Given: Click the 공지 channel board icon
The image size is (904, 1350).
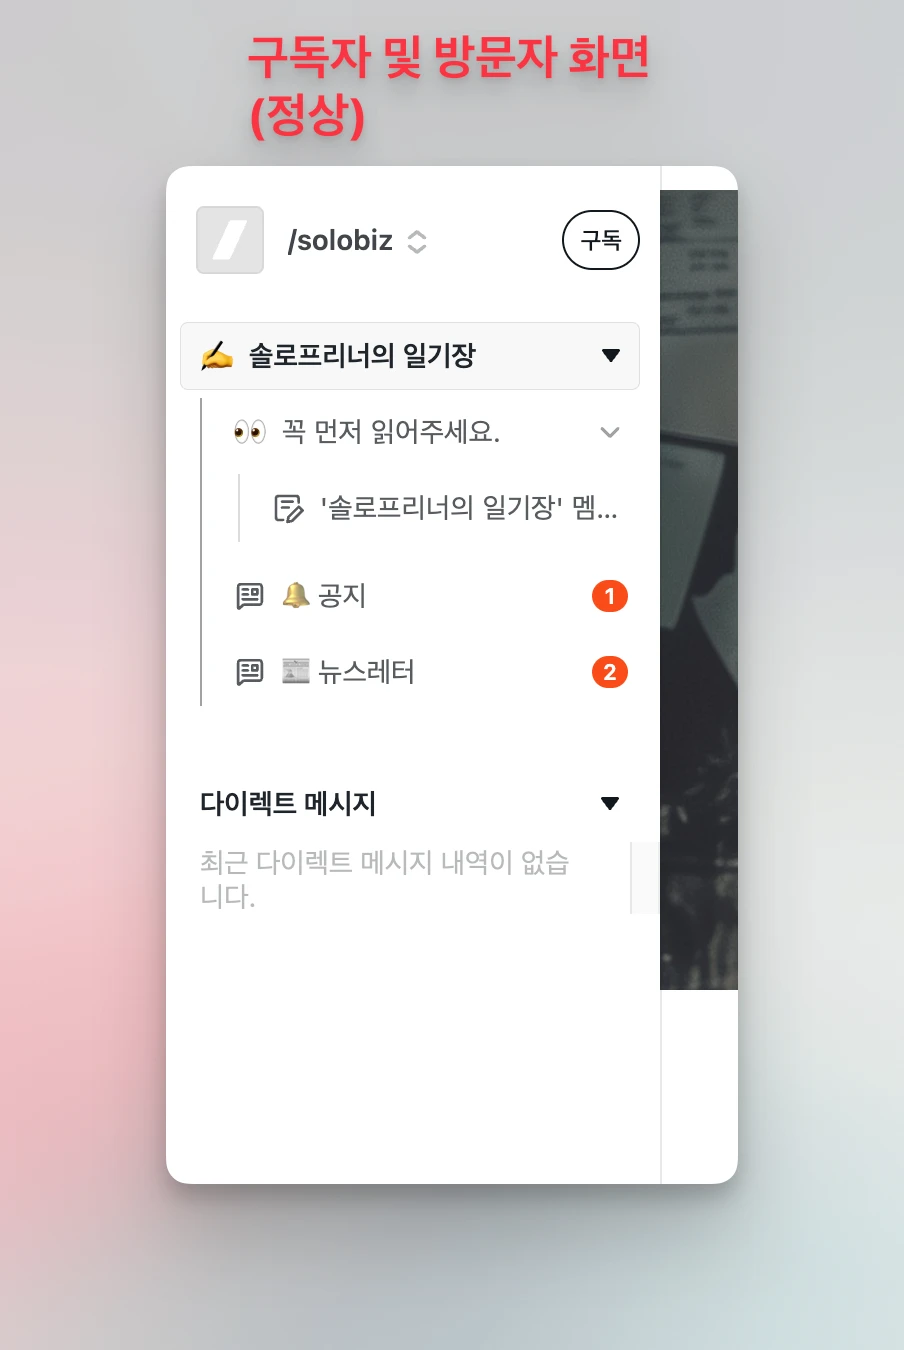Looking at the screenshot, I should coord(250,596).
